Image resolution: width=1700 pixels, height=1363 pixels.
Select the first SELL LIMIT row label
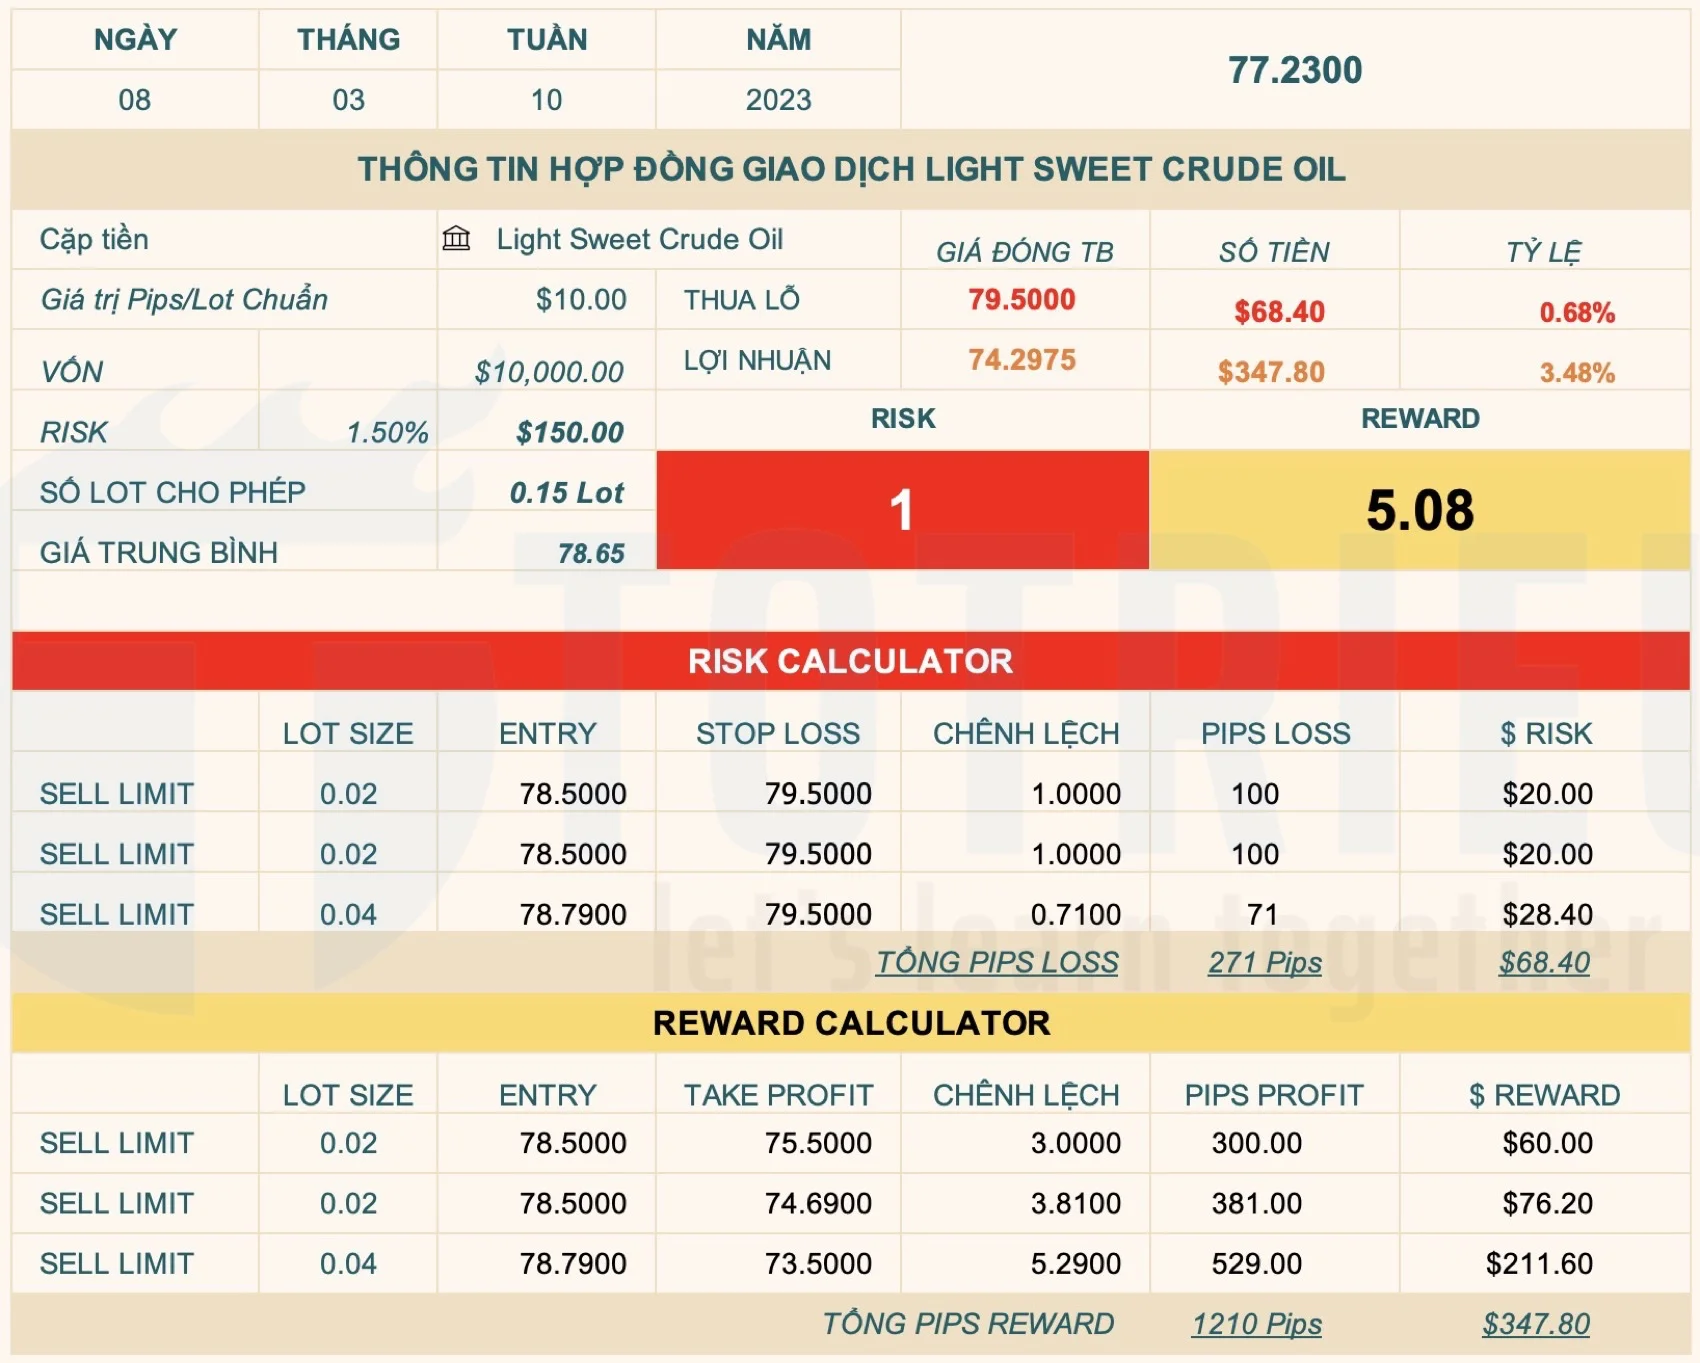(117, 793)
